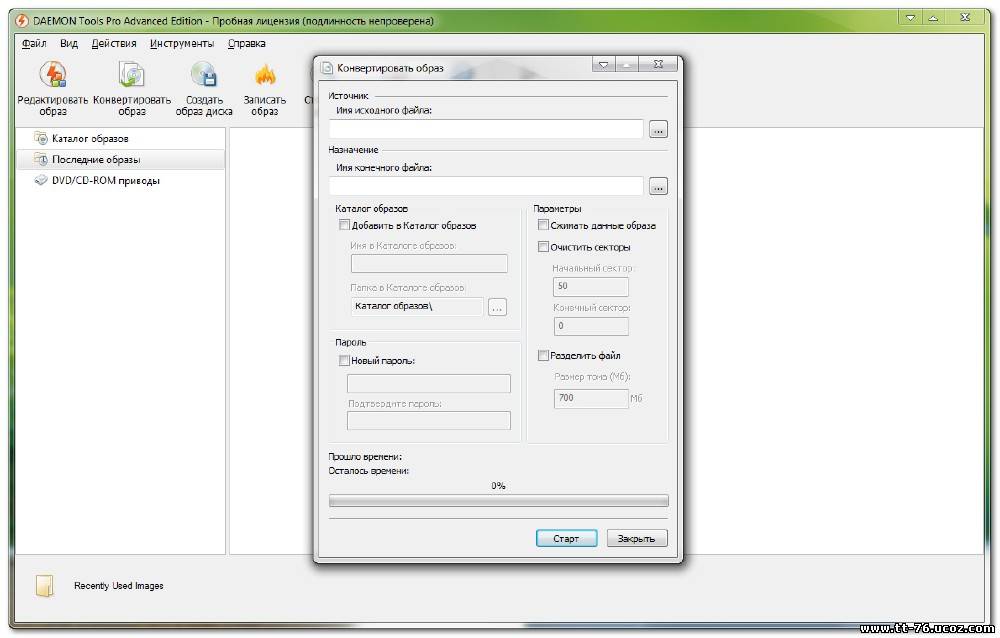Tick the Новый пароль checkbox
The height and width of the screenshot is (638, 1000).
[344, 360]
